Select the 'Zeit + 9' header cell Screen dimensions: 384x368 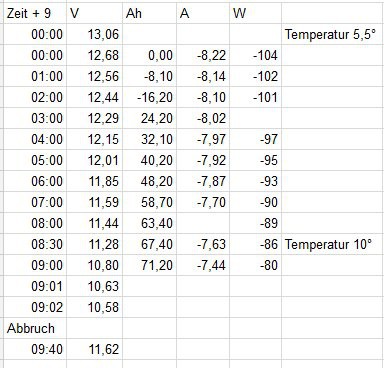click(35, 13)
